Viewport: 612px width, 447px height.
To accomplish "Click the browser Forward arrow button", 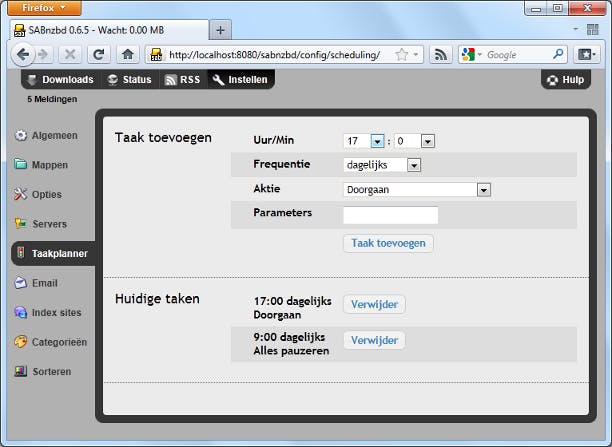I will coord(43,55).
